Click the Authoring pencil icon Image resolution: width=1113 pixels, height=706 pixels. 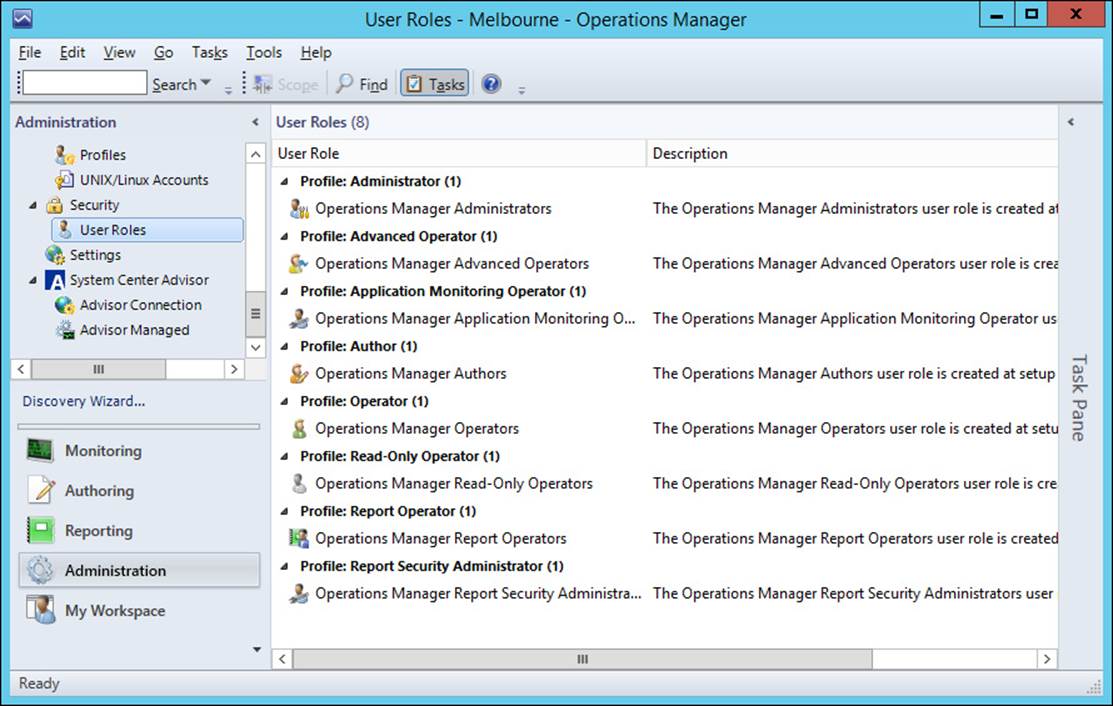pyautogui.click(x=41, y=490)
